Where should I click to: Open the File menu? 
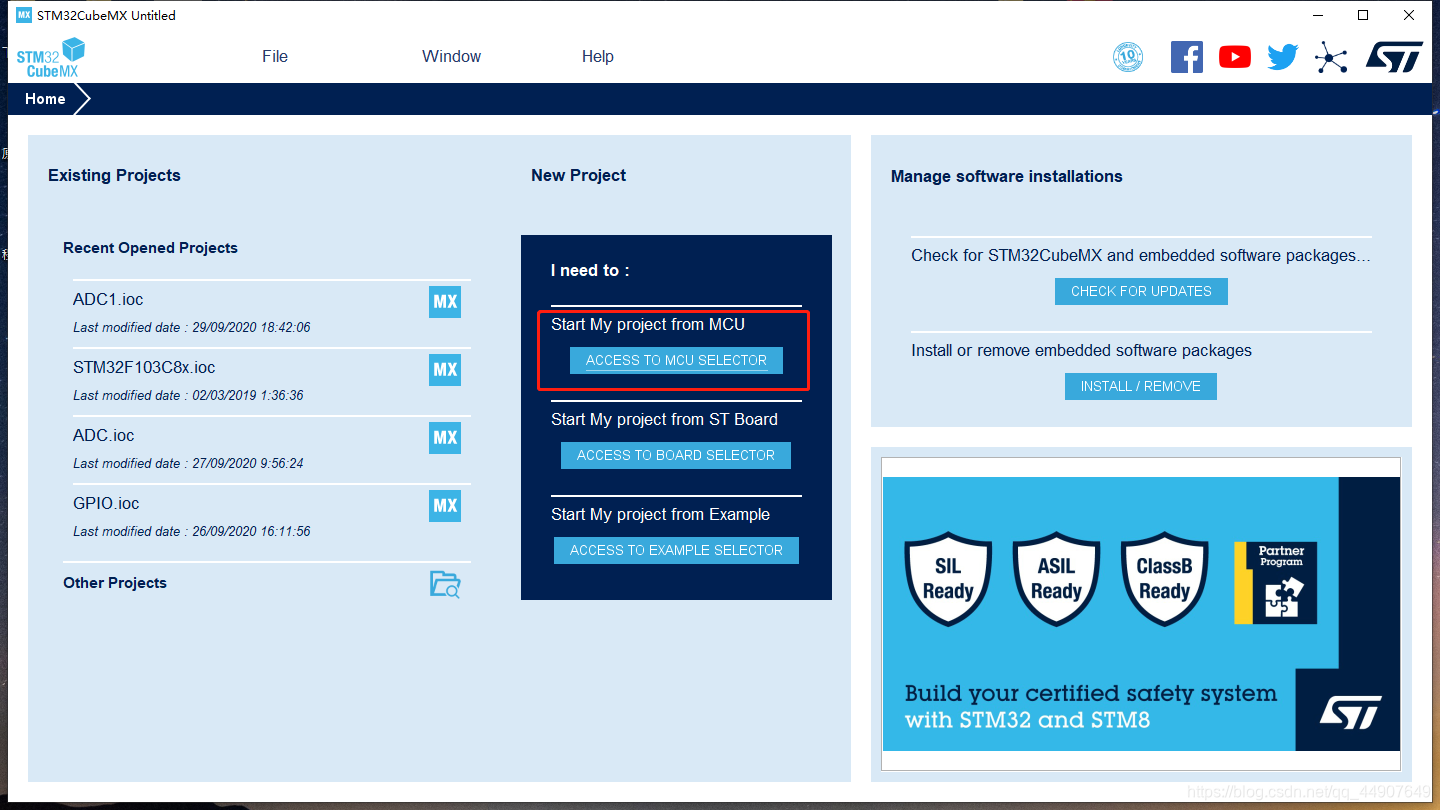coord(275,57)
